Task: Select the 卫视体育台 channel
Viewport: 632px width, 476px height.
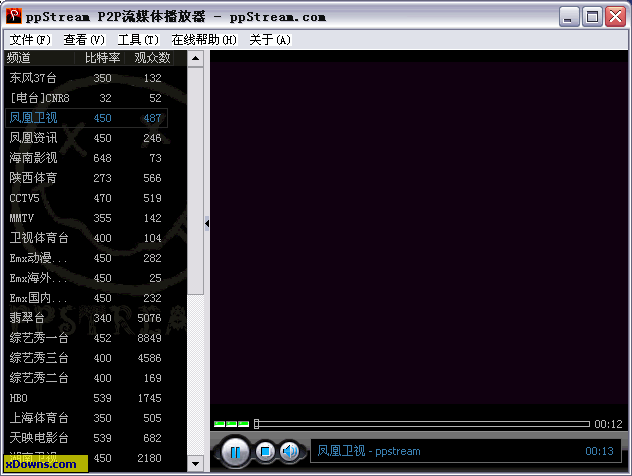Action: click(x=86, y=238)
